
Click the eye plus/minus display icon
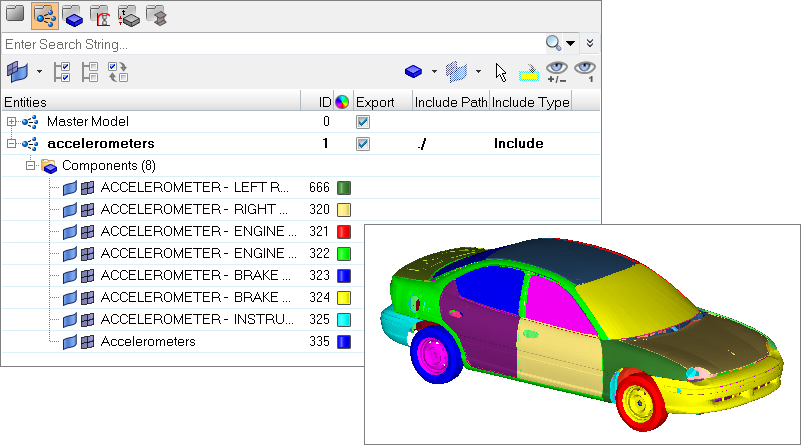click(557, 72)
